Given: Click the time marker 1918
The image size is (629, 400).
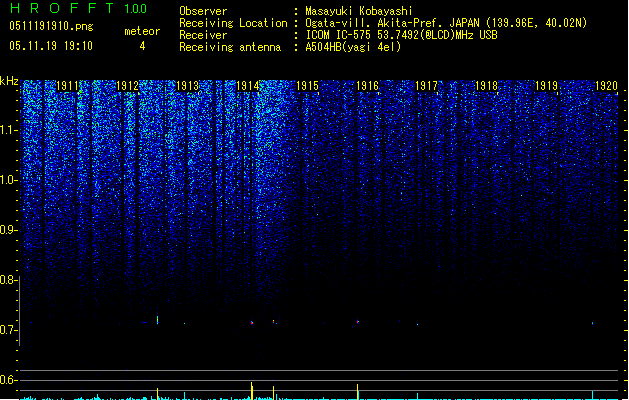Looking at the screenshot, I should tap(487, 86).
